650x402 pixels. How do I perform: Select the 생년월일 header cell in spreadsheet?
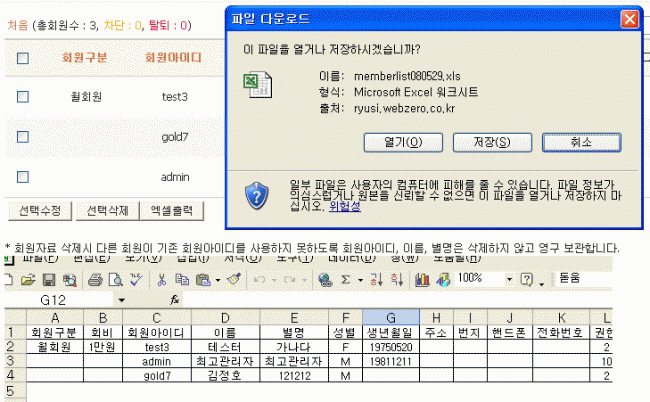(x=391, y=332)
